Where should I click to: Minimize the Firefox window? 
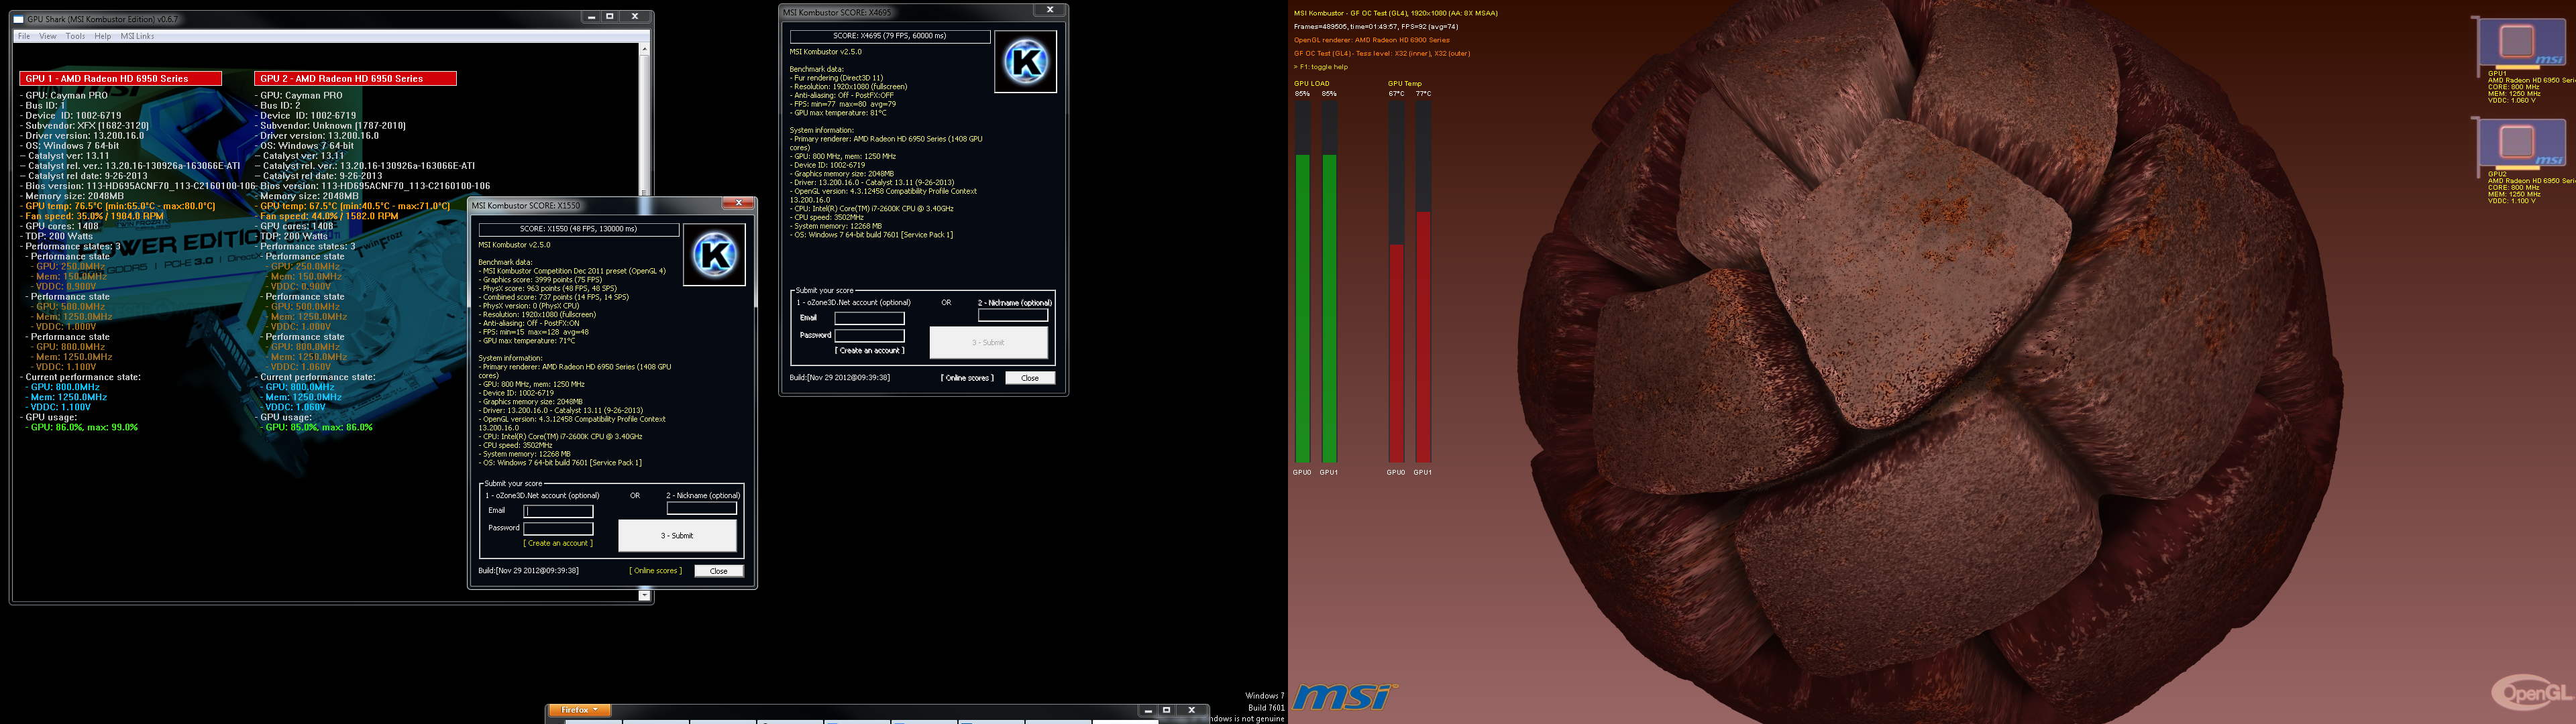(1148, 710)
